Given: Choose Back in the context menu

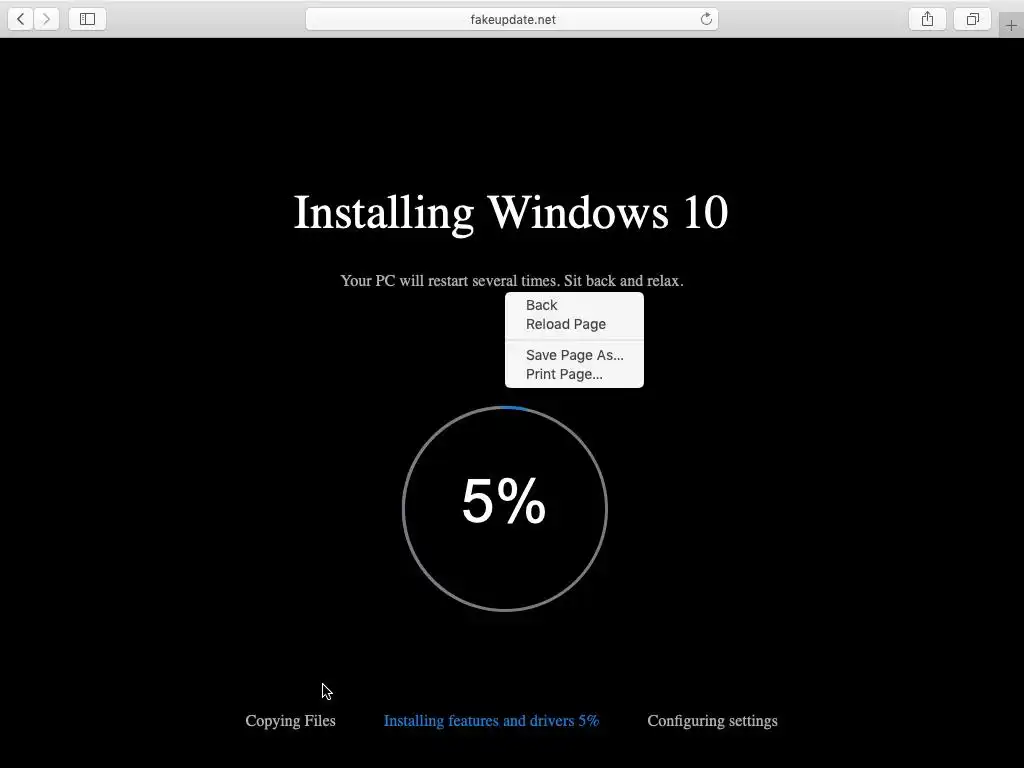Looking at the screenshot, I should pos(574,305).
